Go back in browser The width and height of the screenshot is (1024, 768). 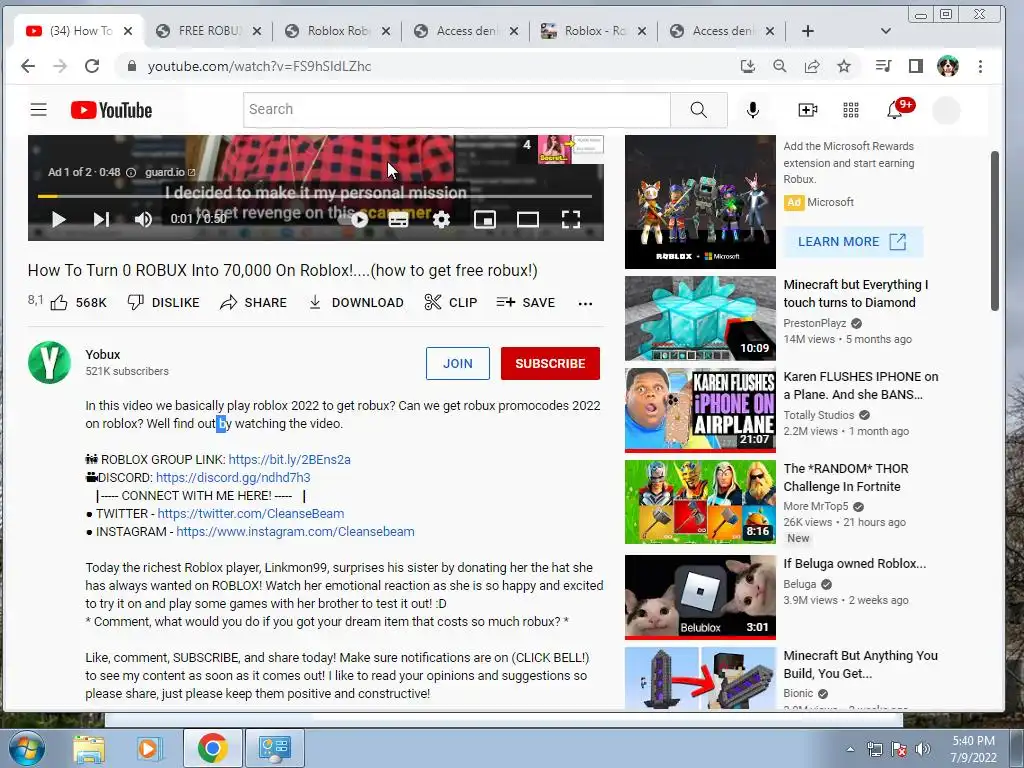(x=27, y=66)
